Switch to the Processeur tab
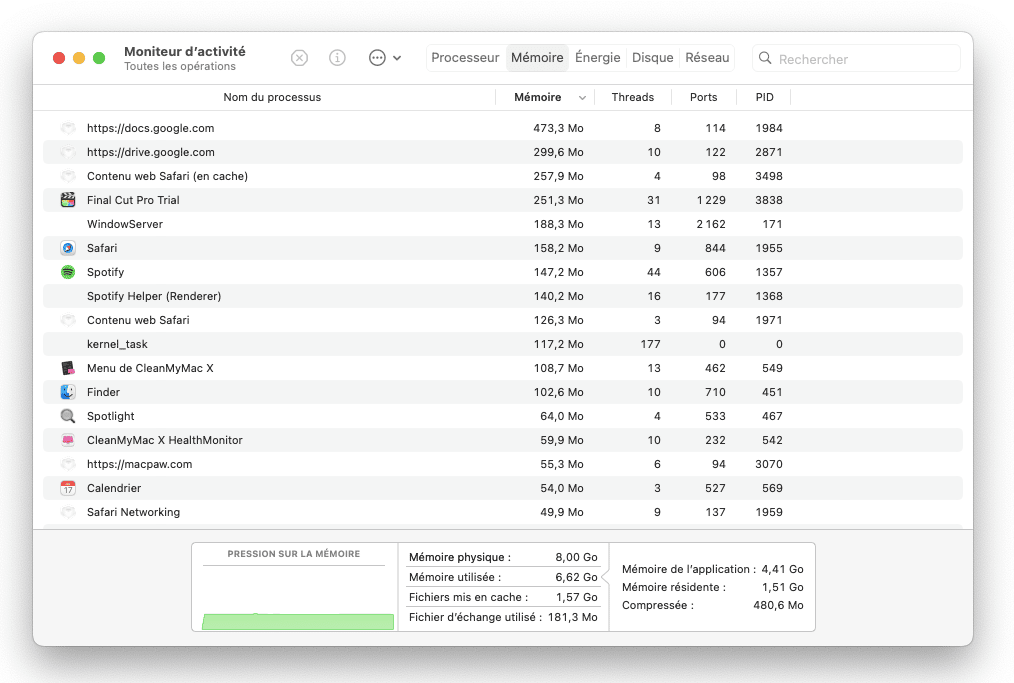 465,58
